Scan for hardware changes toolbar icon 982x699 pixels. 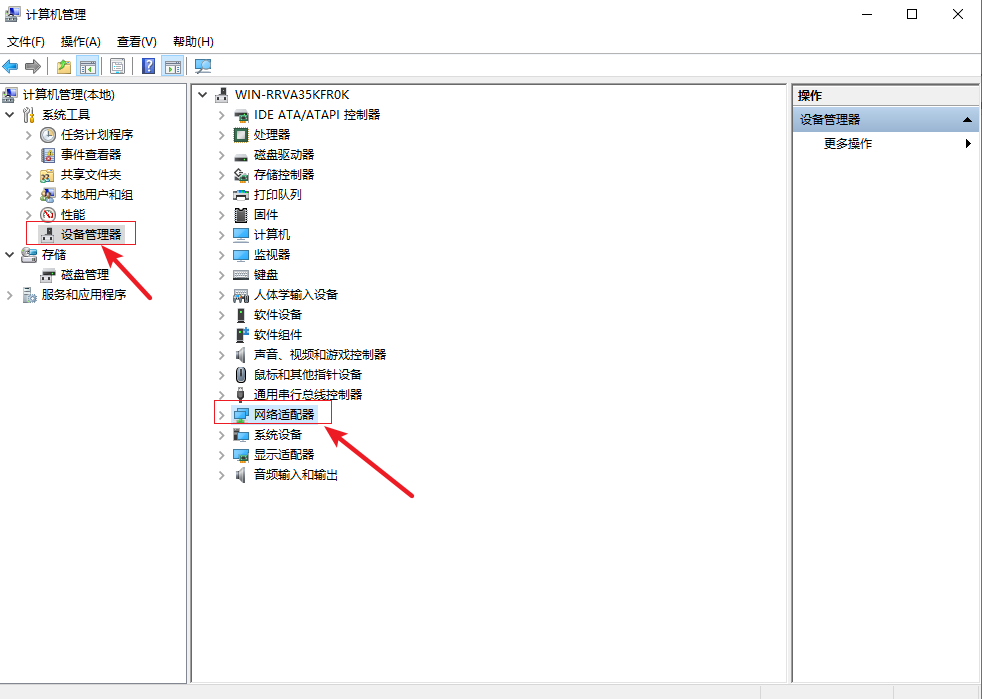pos(203,67)
